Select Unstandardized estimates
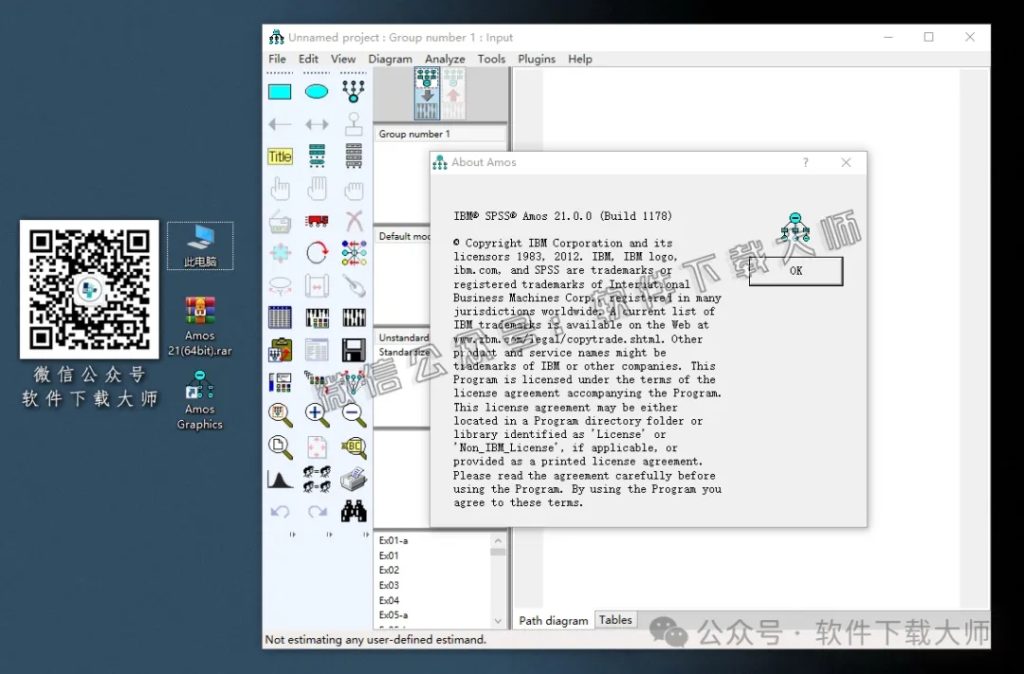The image size is (1024, 674). point(403,336)
